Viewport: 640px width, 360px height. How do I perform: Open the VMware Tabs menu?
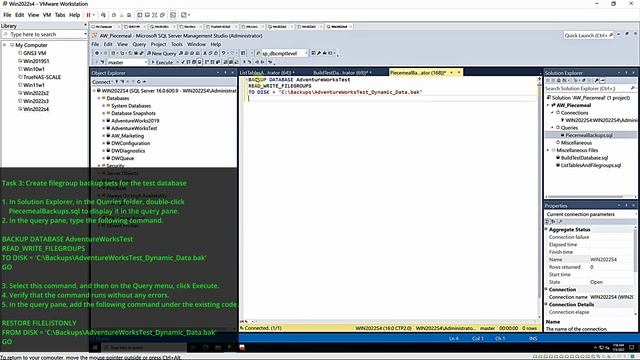[60, 15]
